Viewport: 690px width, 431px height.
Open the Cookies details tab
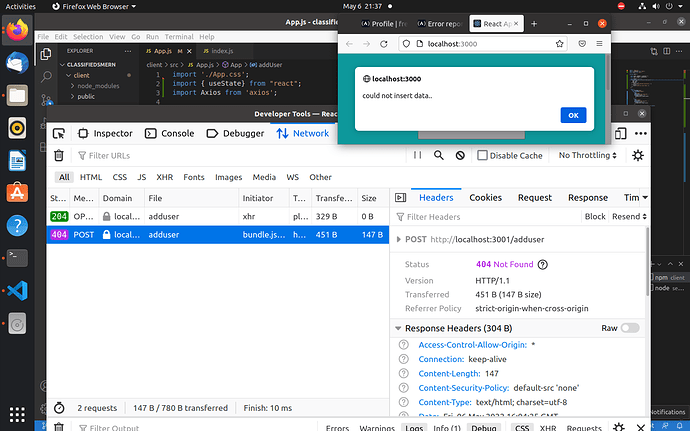pos(485,198)
